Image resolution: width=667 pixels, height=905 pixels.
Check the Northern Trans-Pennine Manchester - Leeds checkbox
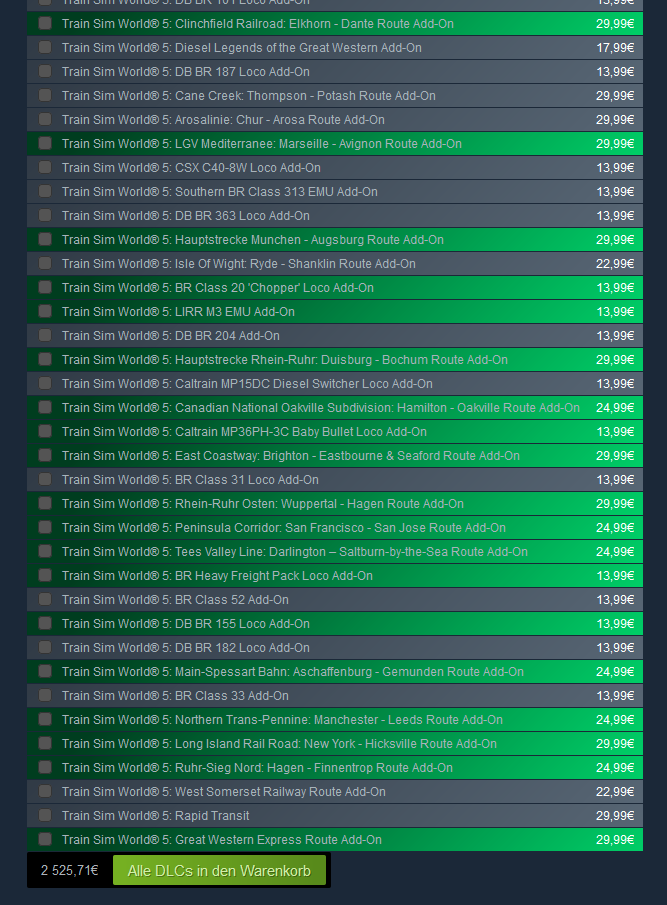[x=45, y=719]
